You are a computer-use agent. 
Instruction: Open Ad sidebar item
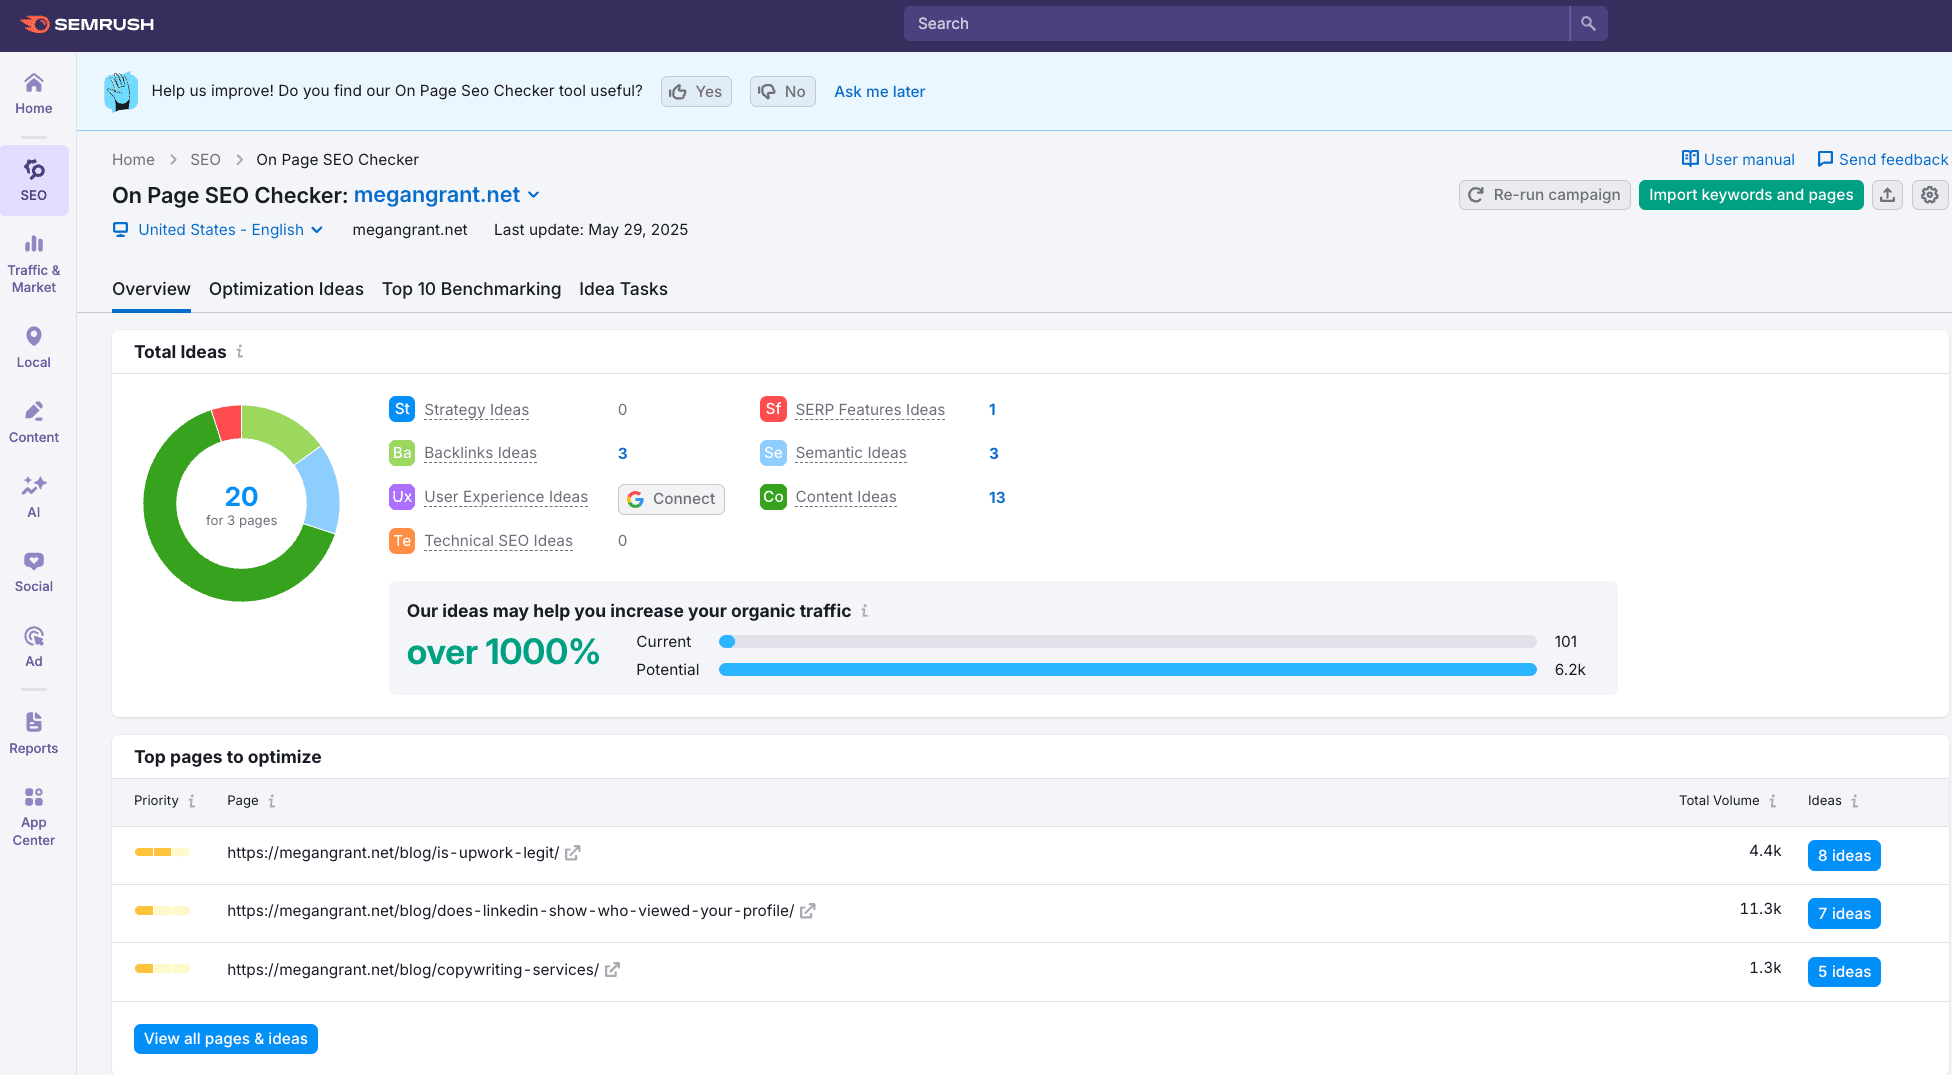pos(34,646)
